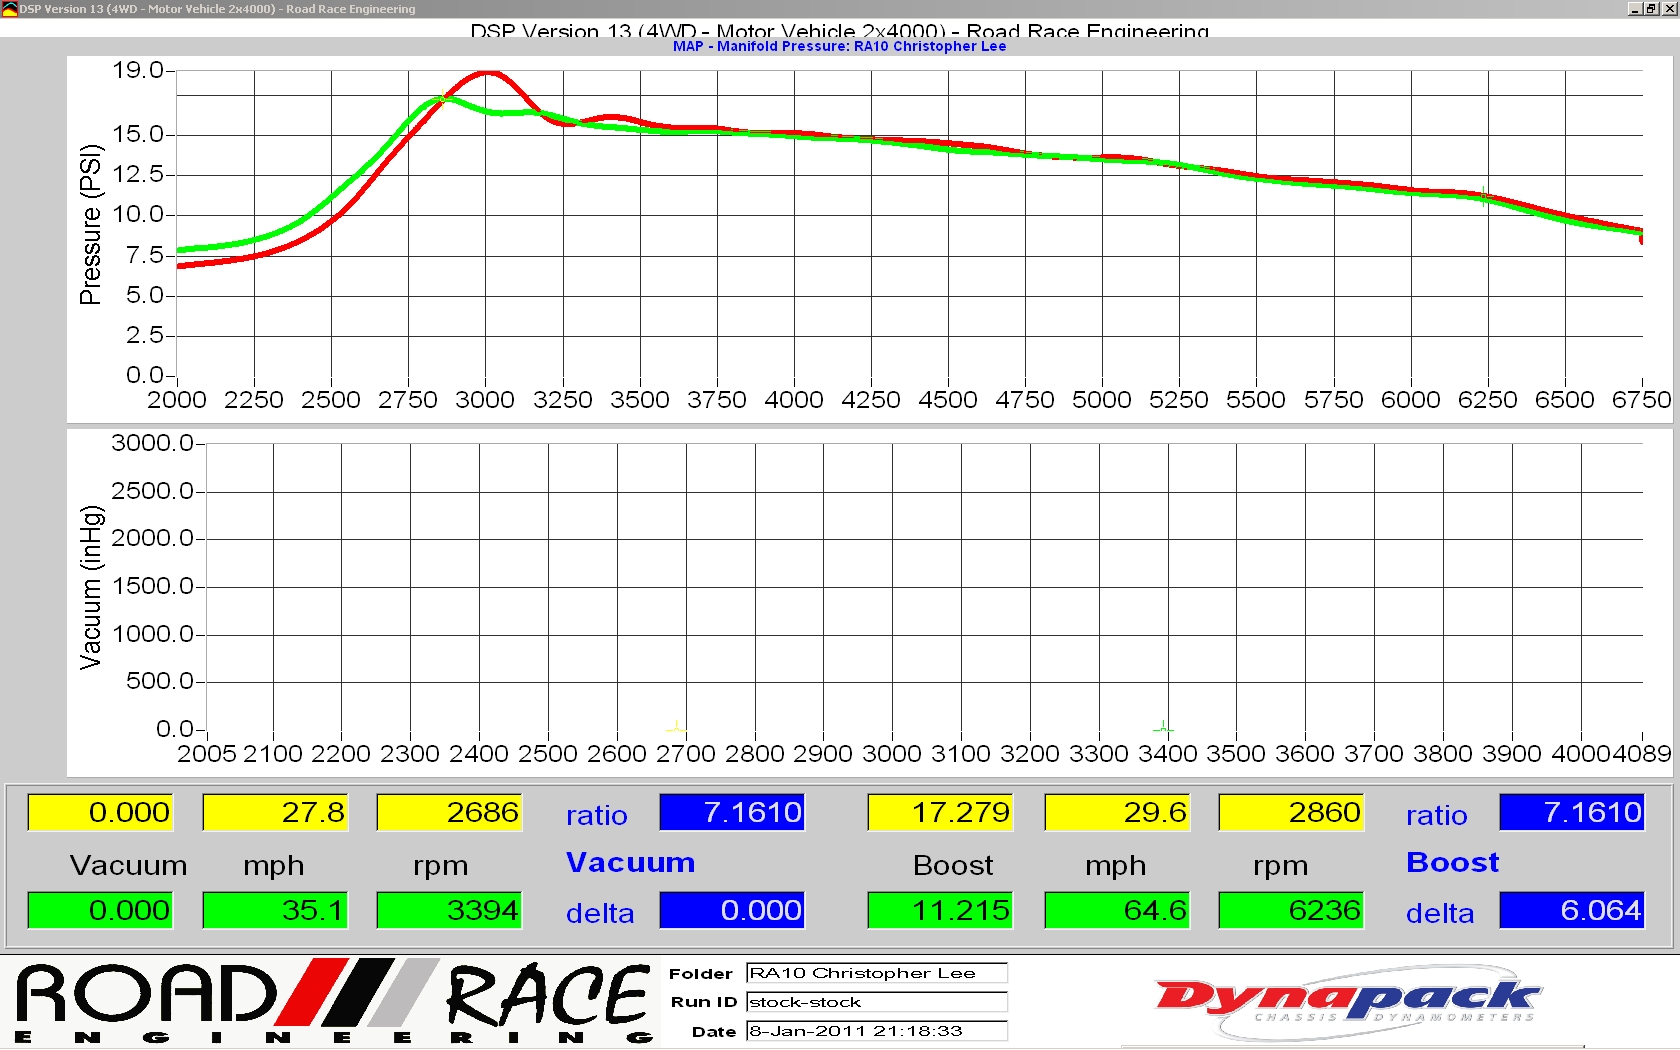The image size is (1680, 1050).
Task: Minimize the DSP window
Action: tap(1635, 9)
